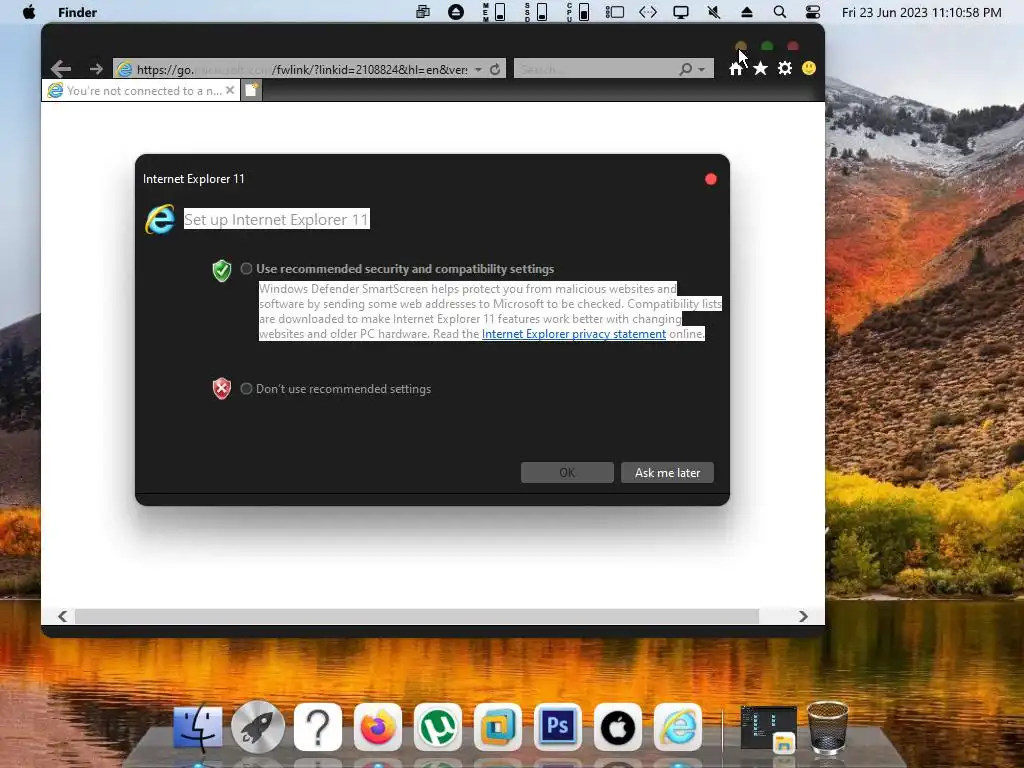Go back with the browser back arrow
1024x768 pixels.
click(61, 69)
